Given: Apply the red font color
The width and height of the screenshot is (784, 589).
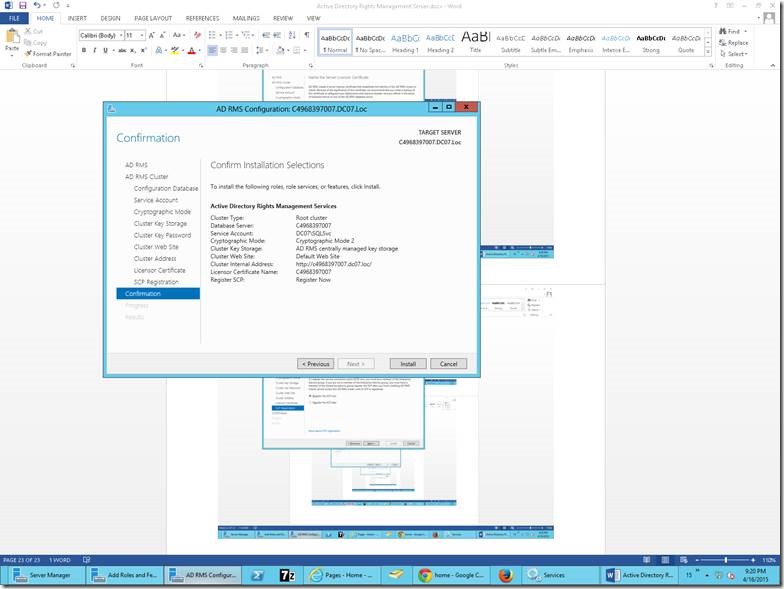Looking at the screenshot, I should 191,50.
